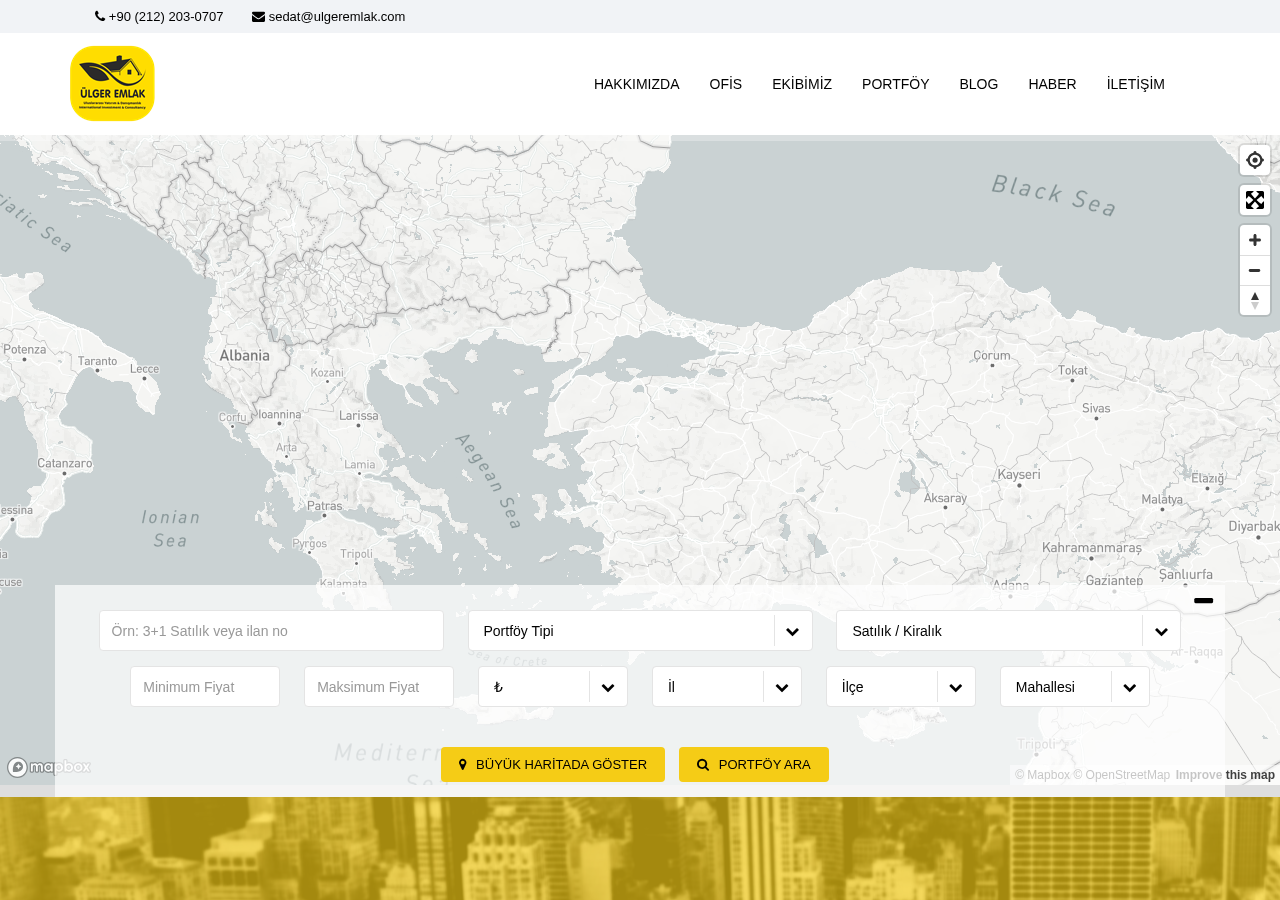The width and height of the screenshot is (1280, 900).
Task: Click Sivas city label on map
Action: point(1096,408)
